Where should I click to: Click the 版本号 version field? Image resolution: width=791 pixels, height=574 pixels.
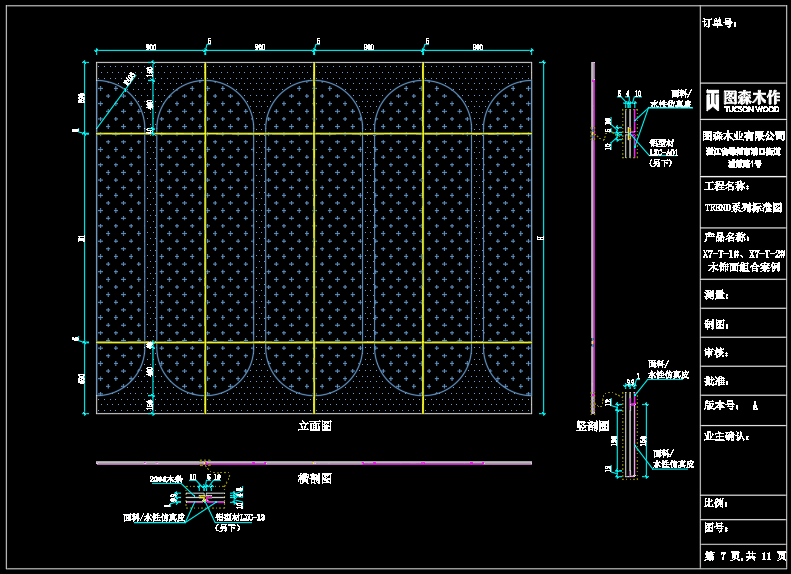tap(722, 407)
